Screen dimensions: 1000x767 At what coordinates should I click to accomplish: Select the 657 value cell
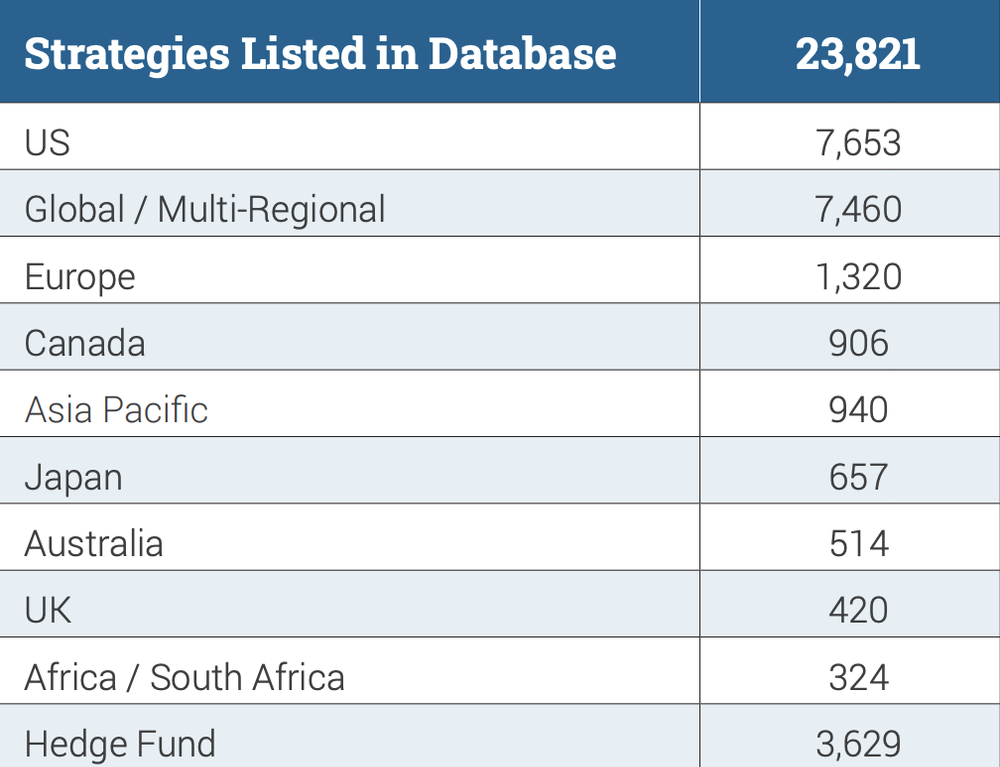[858, 477]
